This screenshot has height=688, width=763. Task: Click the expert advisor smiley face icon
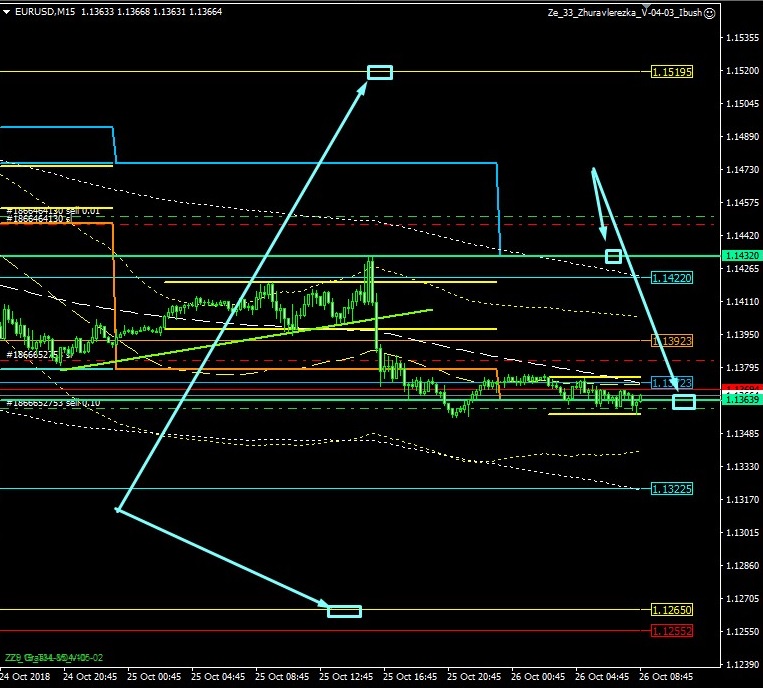click(x=709, y=13)
